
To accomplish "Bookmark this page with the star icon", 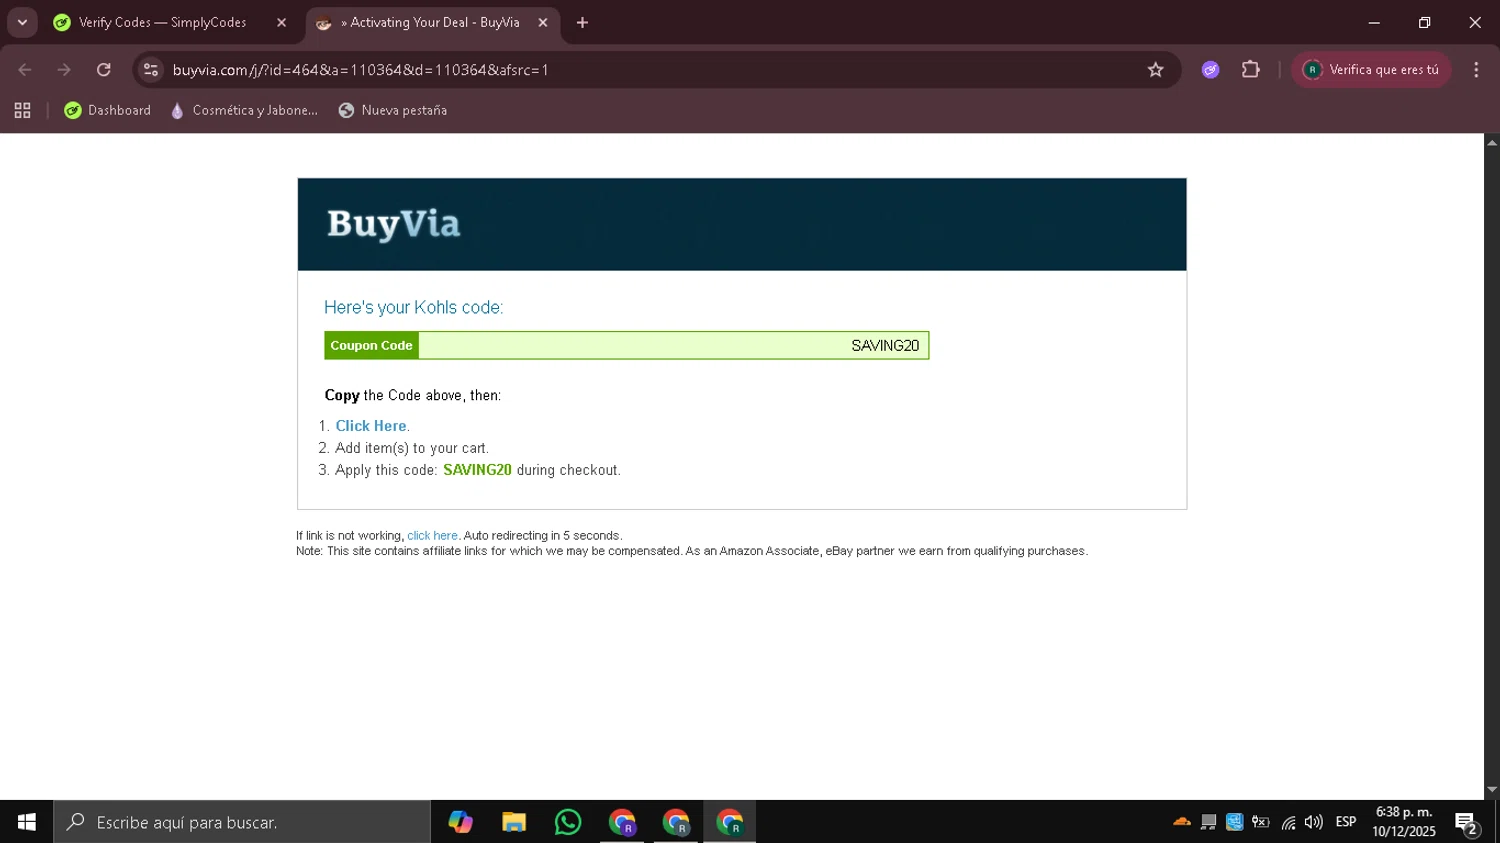I will tap(1156, 70).
